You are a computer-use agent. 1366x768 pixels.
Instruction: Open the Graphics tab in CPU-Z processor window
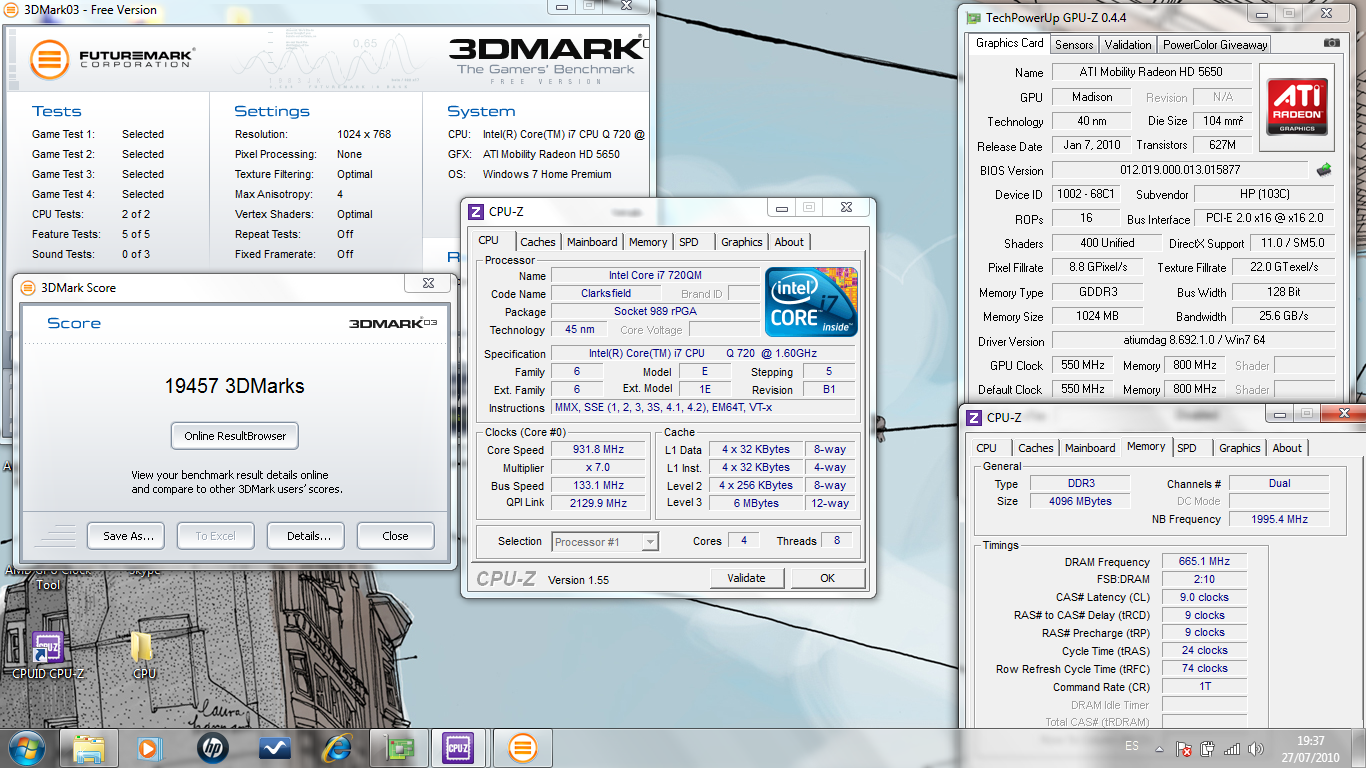click(742, 242)
